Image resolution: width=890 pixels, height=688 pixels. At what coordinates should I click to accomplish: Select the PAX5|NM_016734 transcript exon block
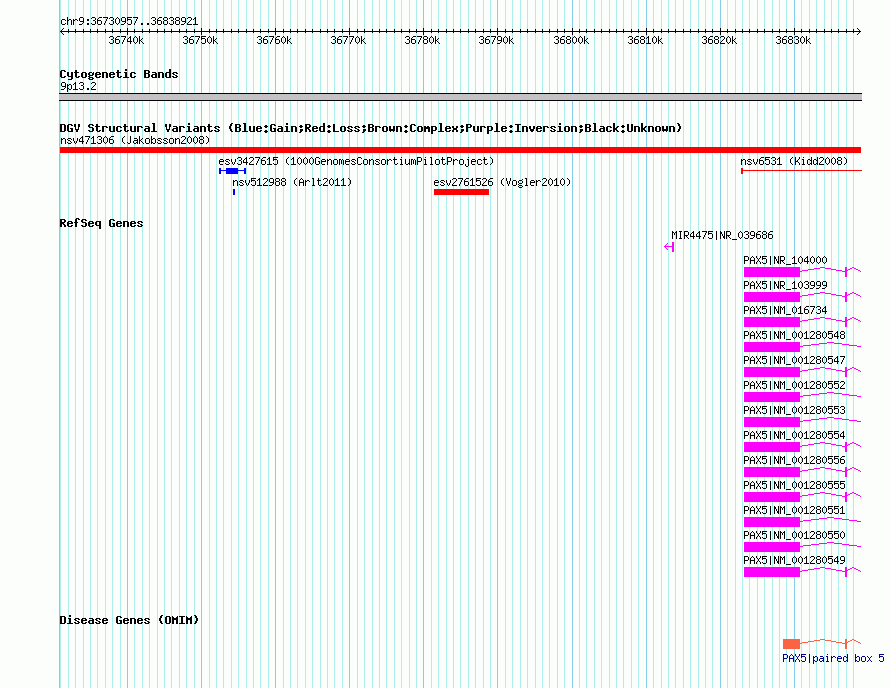(x=771, y=322)
